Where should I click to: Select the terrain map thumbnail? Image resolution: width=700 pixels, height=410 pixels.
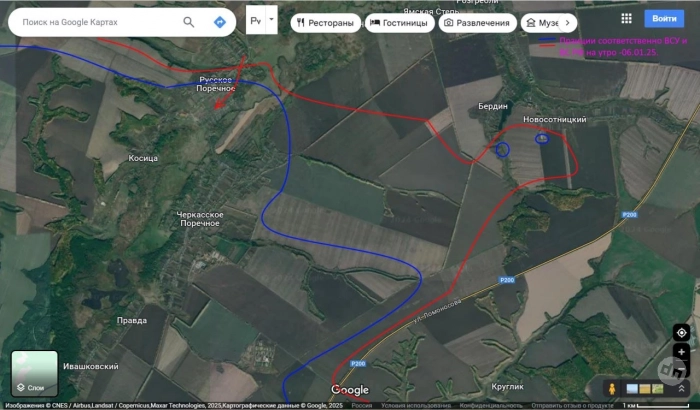(x=658, y=389)
